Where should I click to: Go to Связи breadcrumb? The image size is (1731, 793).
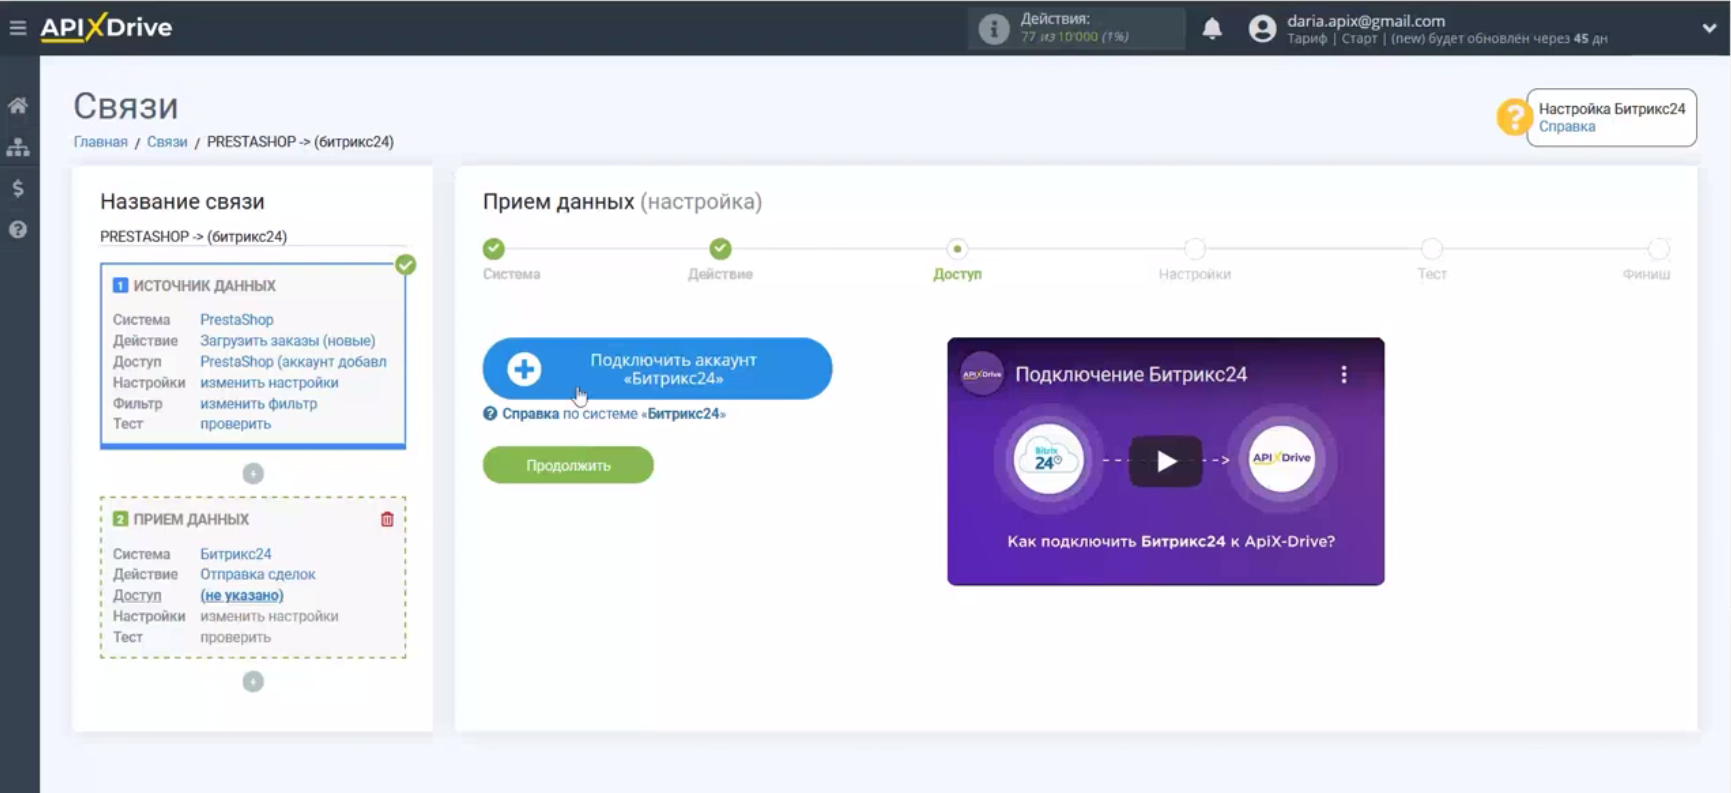[x=167, y=142]
